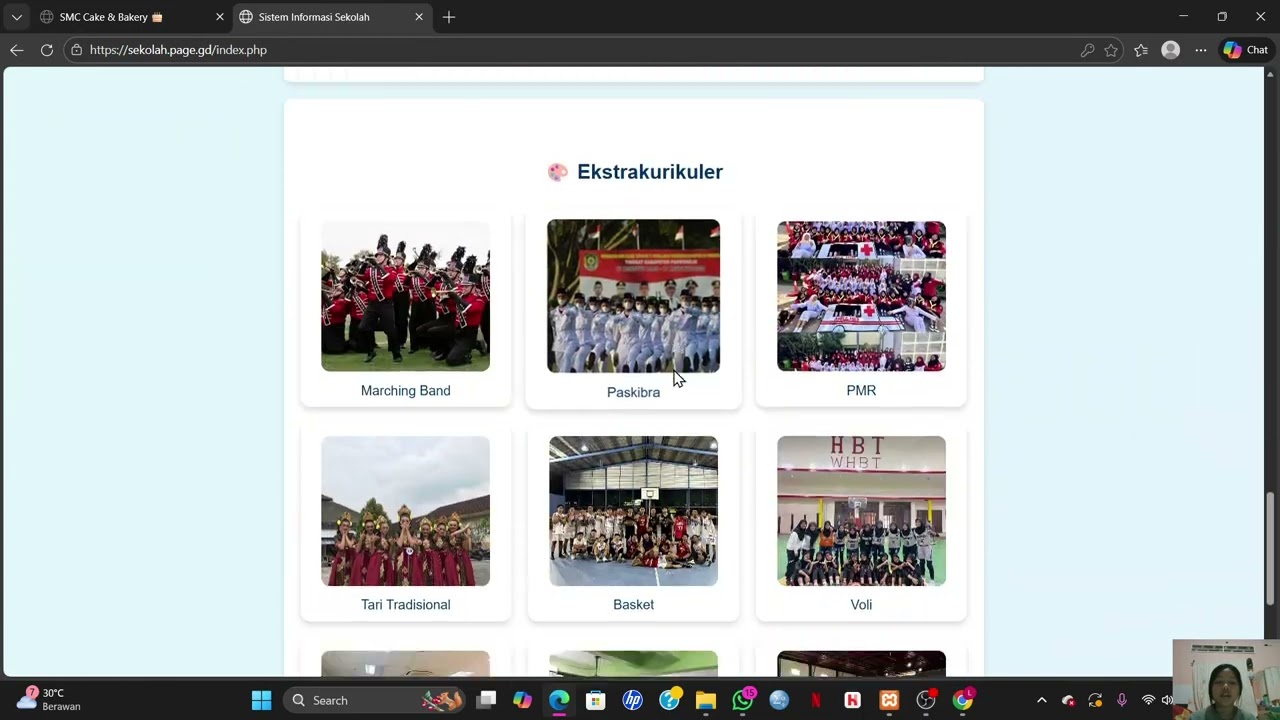Open Wi-Fi network settings tray icon
Screen dimensions: 1280x720
click(x=1148, y=701)
